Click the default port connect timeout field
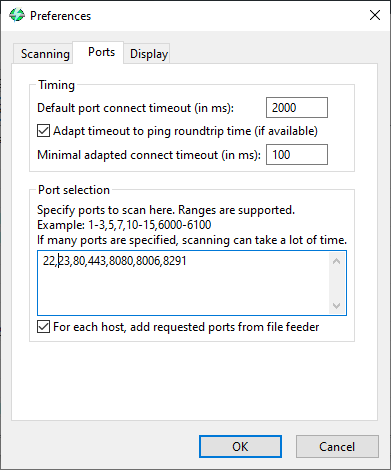391x470 pixels. (297, 108)
